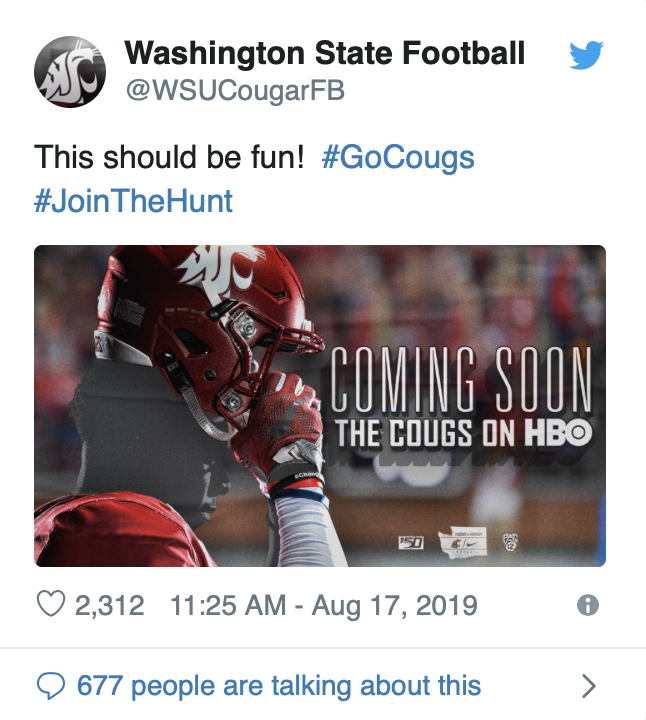The width and height of the screenshot is (646, 720).
Task: Open the #JoinTheHunt hashtag
Action: pos(133,201)
